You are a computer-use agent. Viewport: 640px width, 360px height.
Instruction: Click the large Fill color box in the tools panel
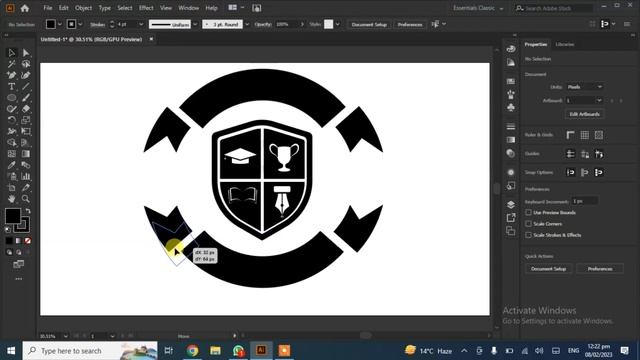coord(13,216)
